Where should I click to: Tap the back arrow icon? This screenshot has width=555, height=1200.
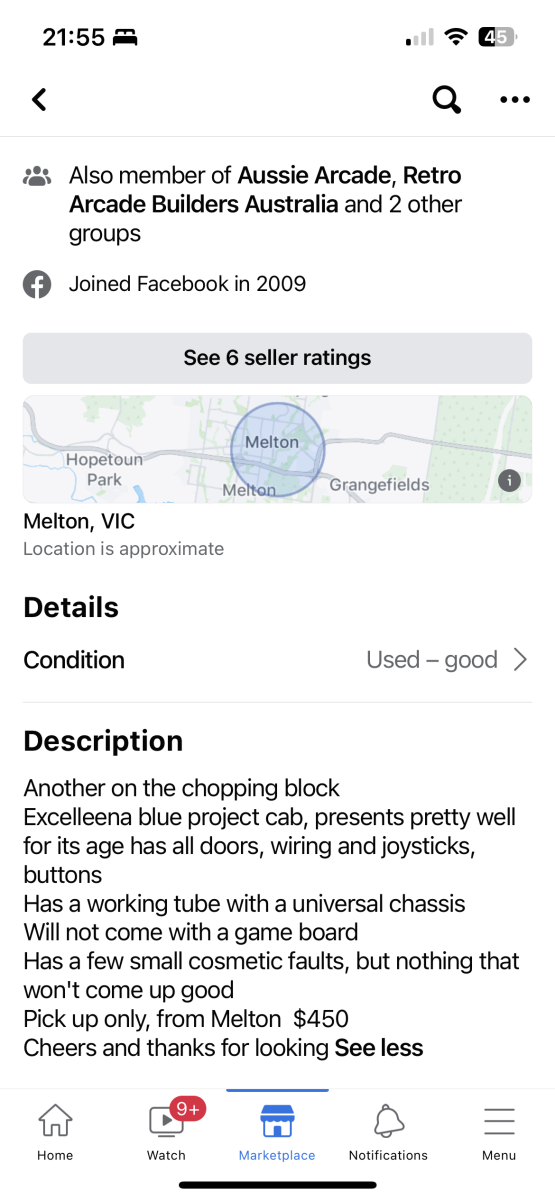coord(39,99)
